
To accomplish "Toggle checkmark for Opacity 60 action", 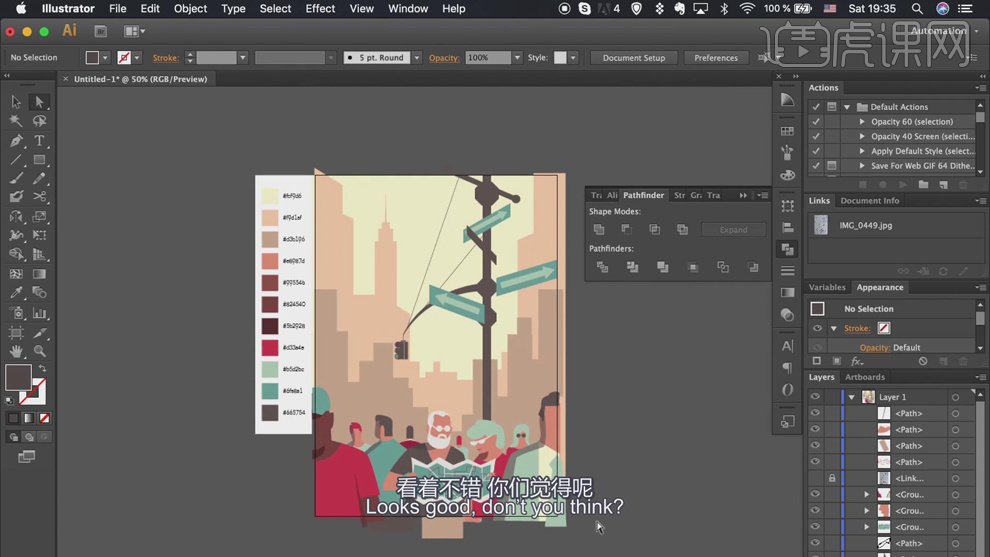I will pyautogui.click(x=816, y=122).
